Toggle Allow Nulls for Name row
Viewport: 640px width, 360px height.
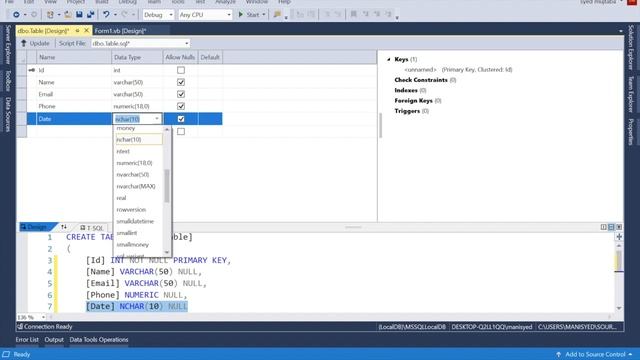click(x=181, y=82)
